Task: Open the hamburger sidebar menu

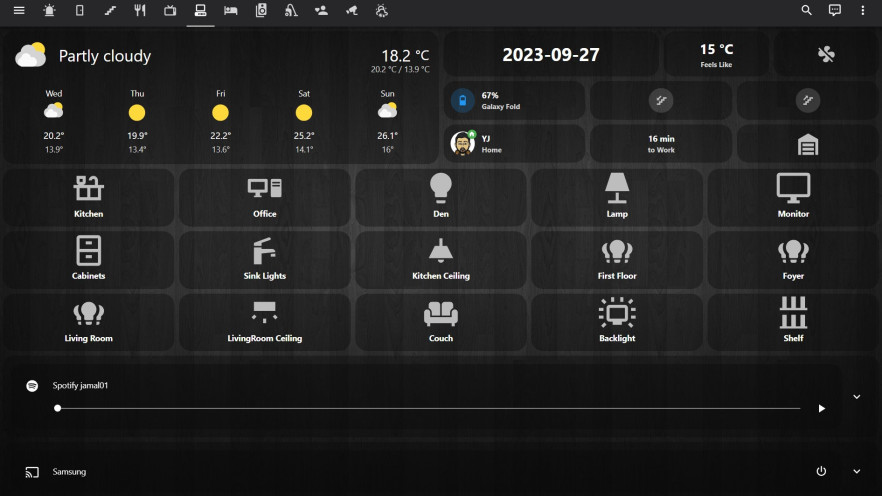Action: [18, 11]
